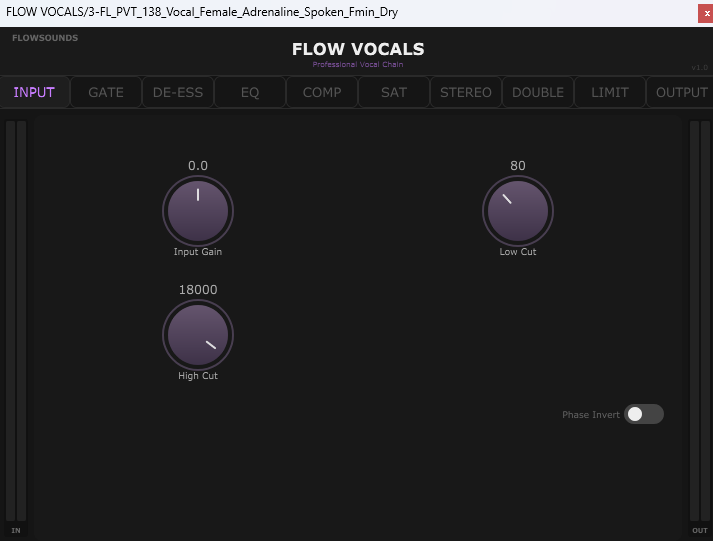Viewport: 713px width, 541px height.
Task: Click the Phase Invert label
Action: point(591,415)
